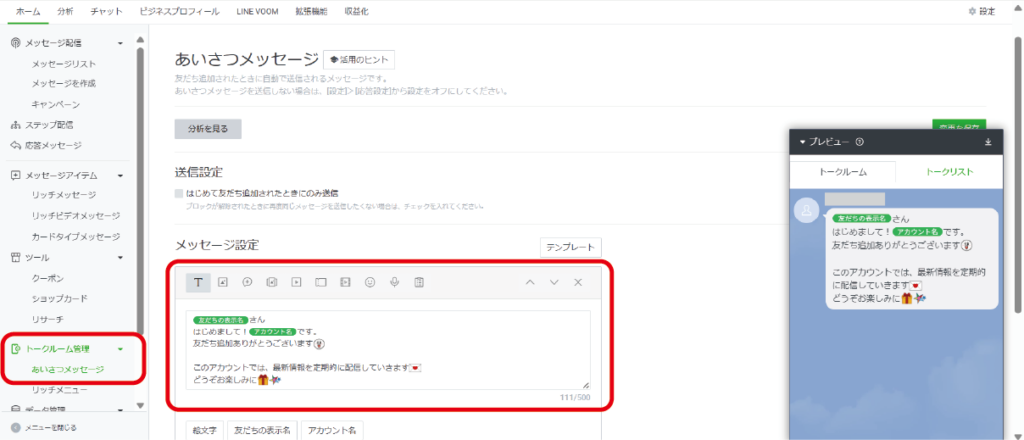The width and height of the screenshot is (1024, 440).
Task: Move message box up with chevron
Action: (x=530, y=282)
